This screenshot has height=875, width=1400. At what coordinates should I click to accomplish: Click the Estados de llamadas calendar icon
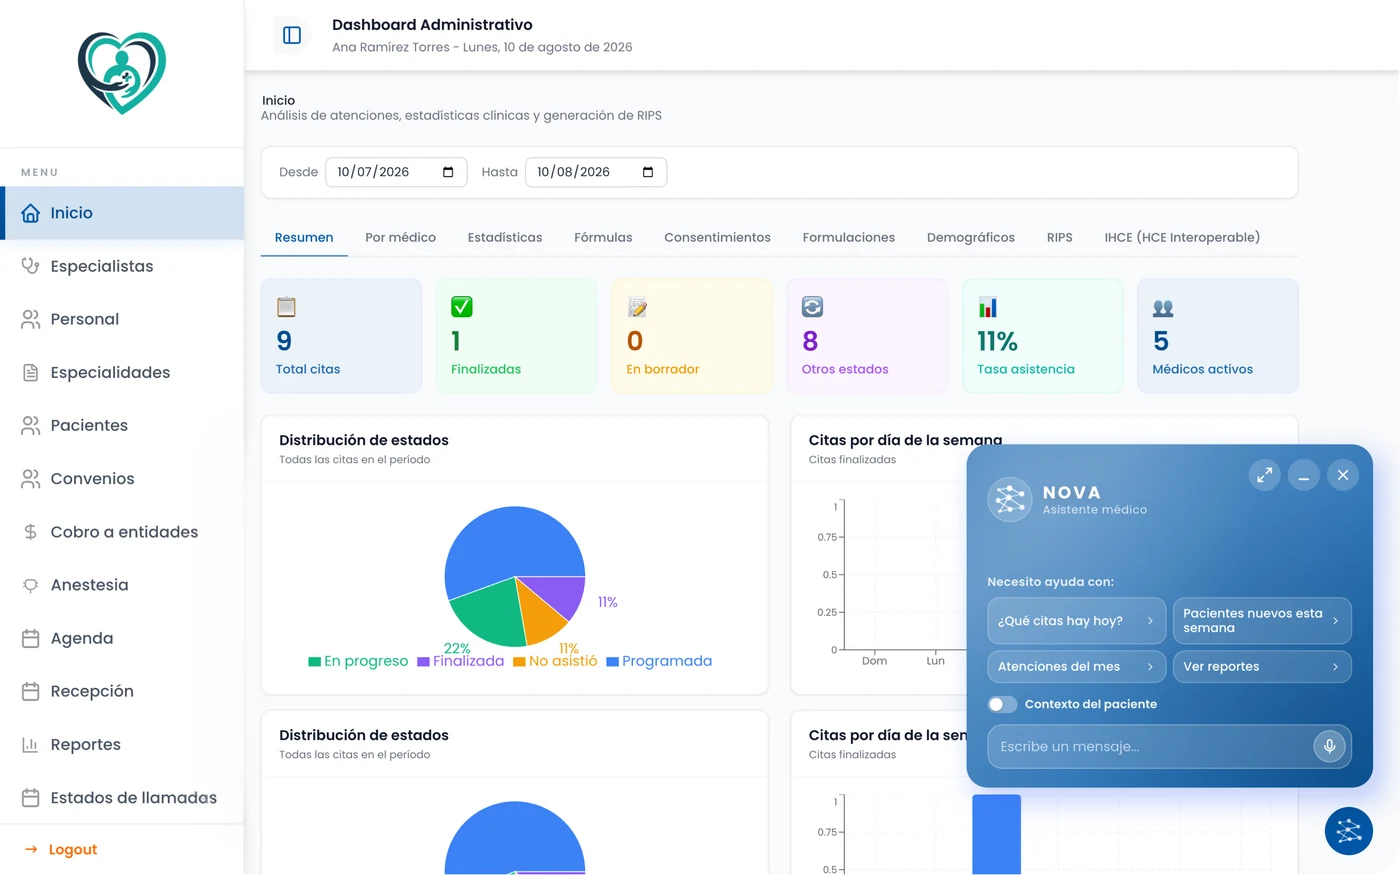point(31,797)
